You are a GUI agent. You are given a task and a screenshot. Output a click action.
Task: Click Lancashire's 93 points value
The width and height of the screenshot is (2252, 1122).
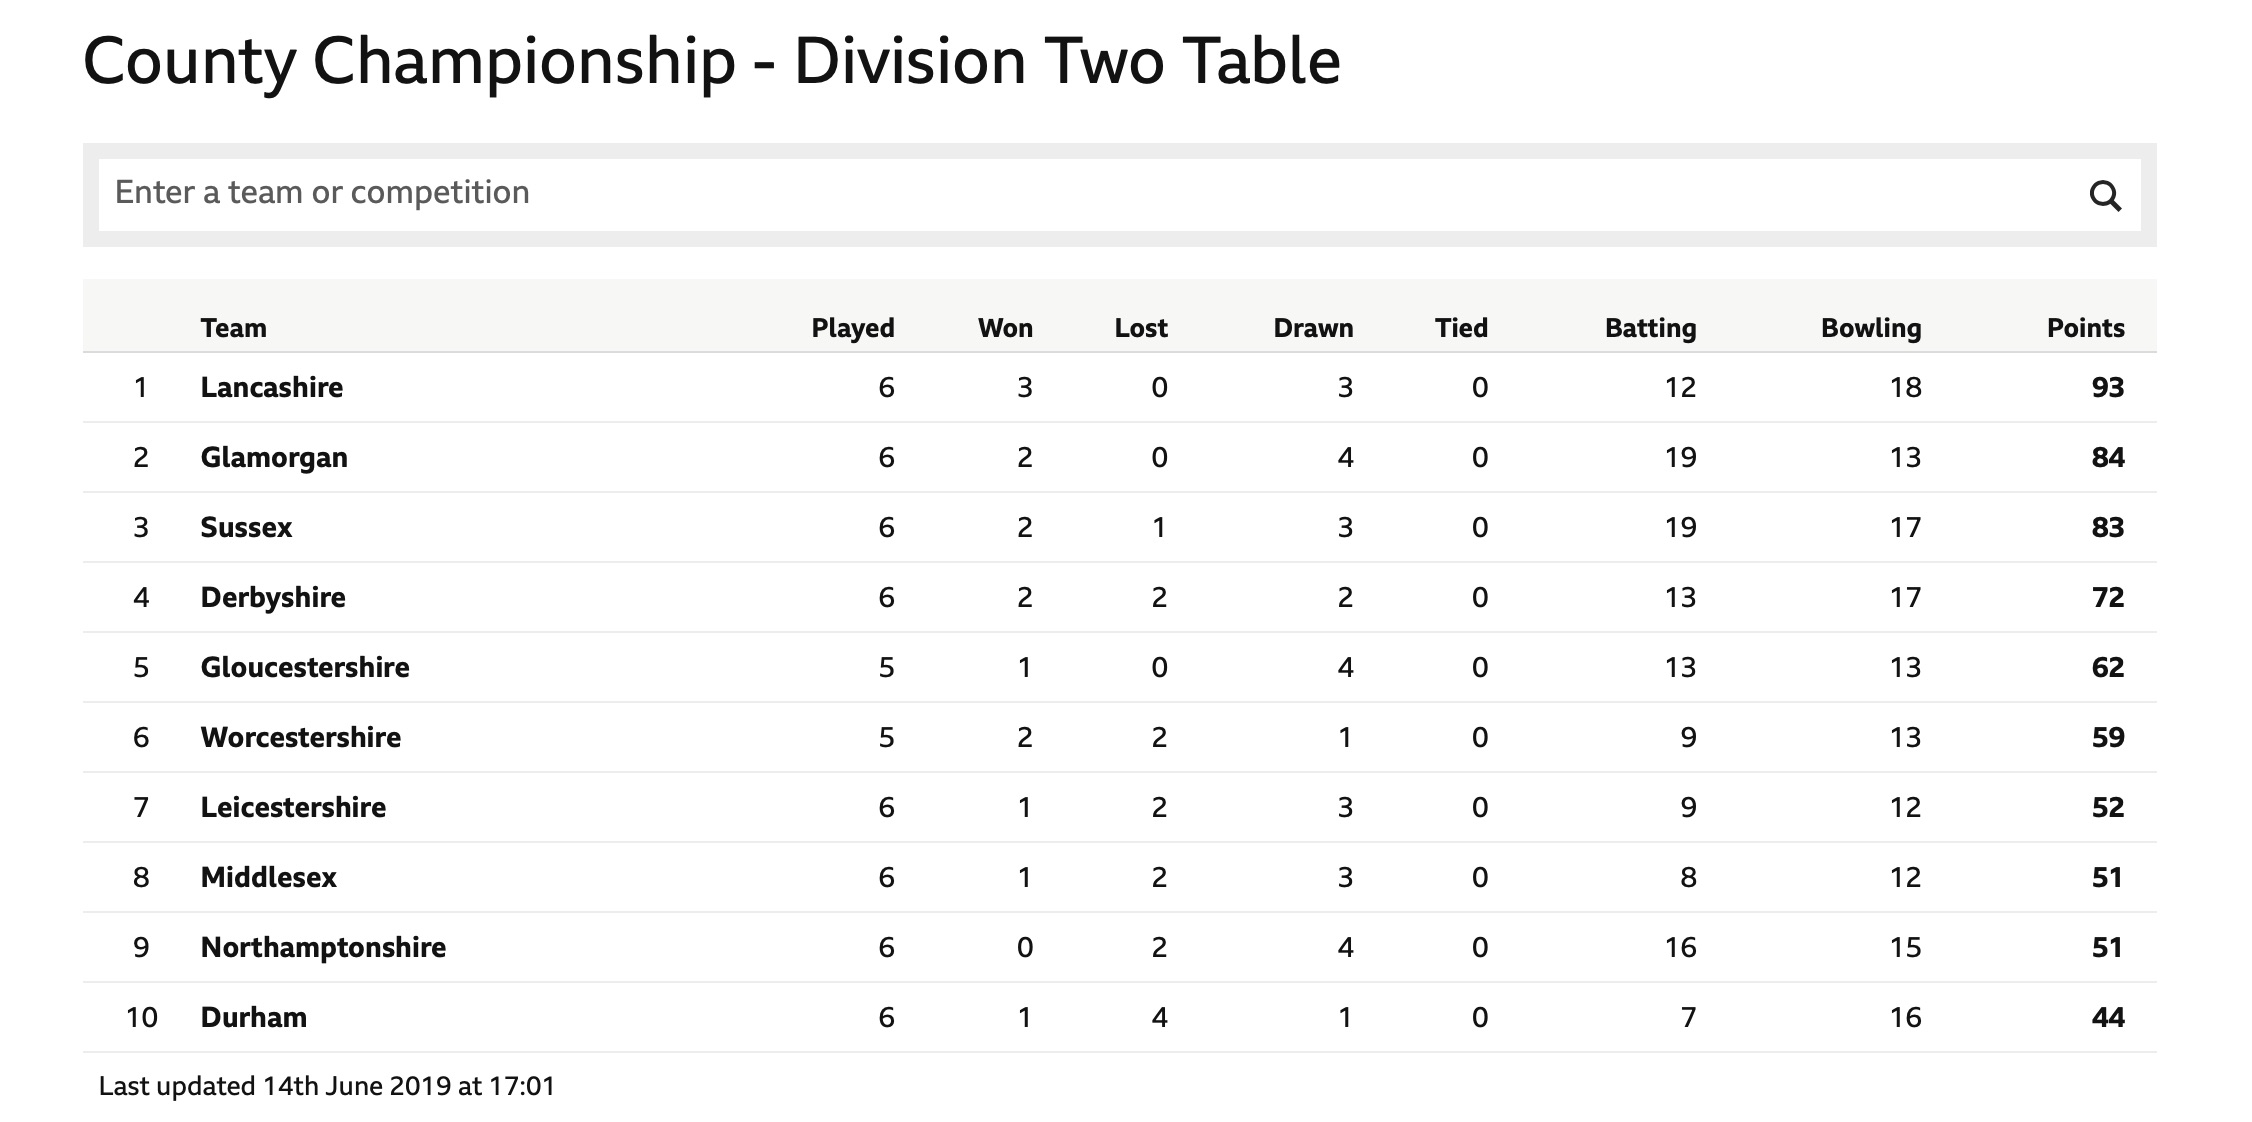pyautogui.click(x=2107, y=387)
